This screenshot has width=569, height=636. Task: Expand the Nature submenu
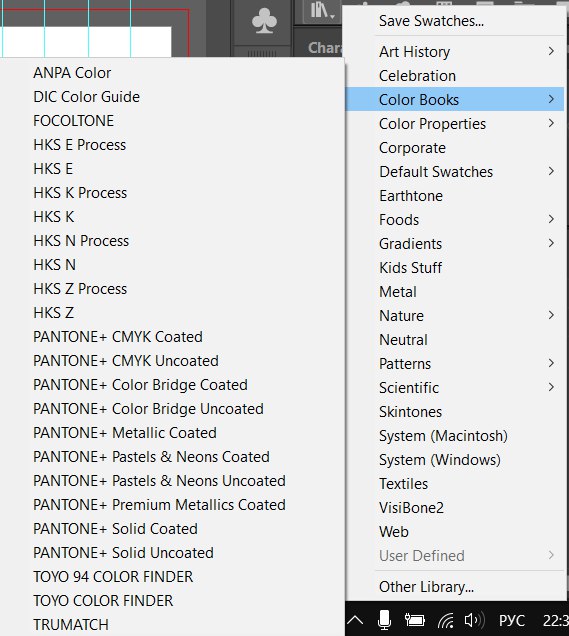[x=455, y=316]
